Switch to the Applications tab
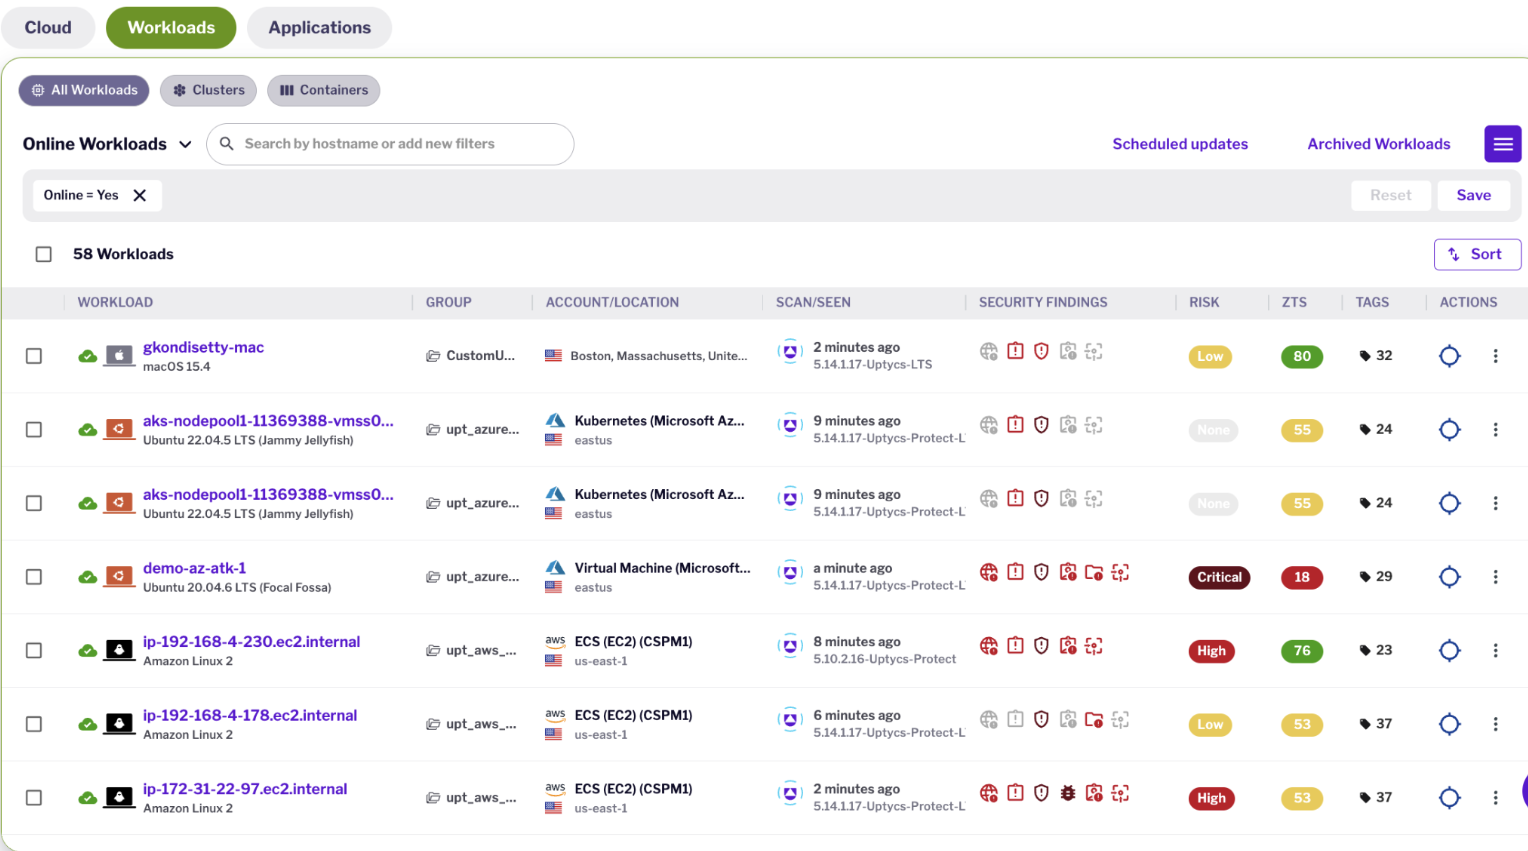The image size is (1528, 851). (319, 27)
